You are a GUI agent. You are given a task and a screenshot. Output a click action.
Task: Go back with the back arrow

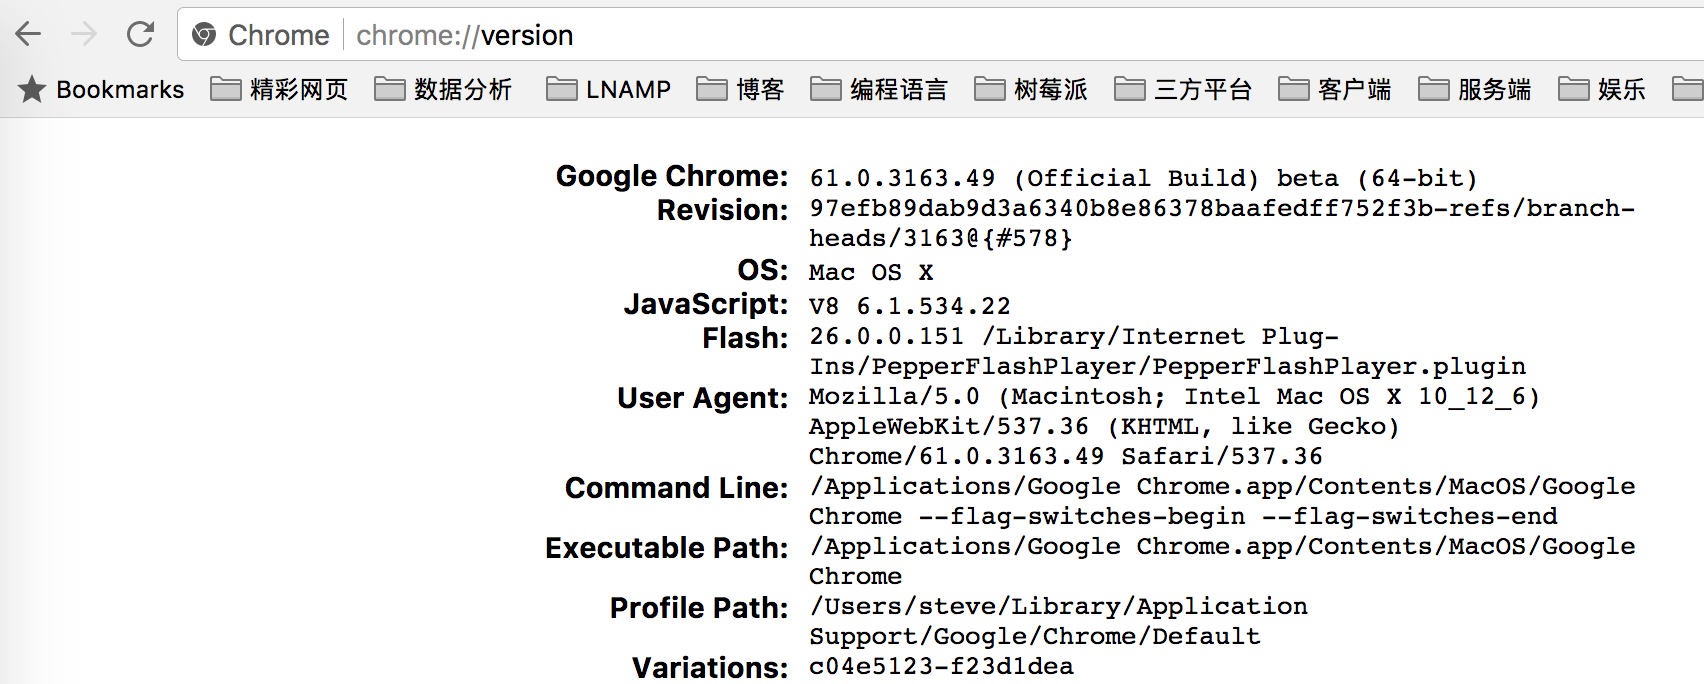click(x=28, y=35)
